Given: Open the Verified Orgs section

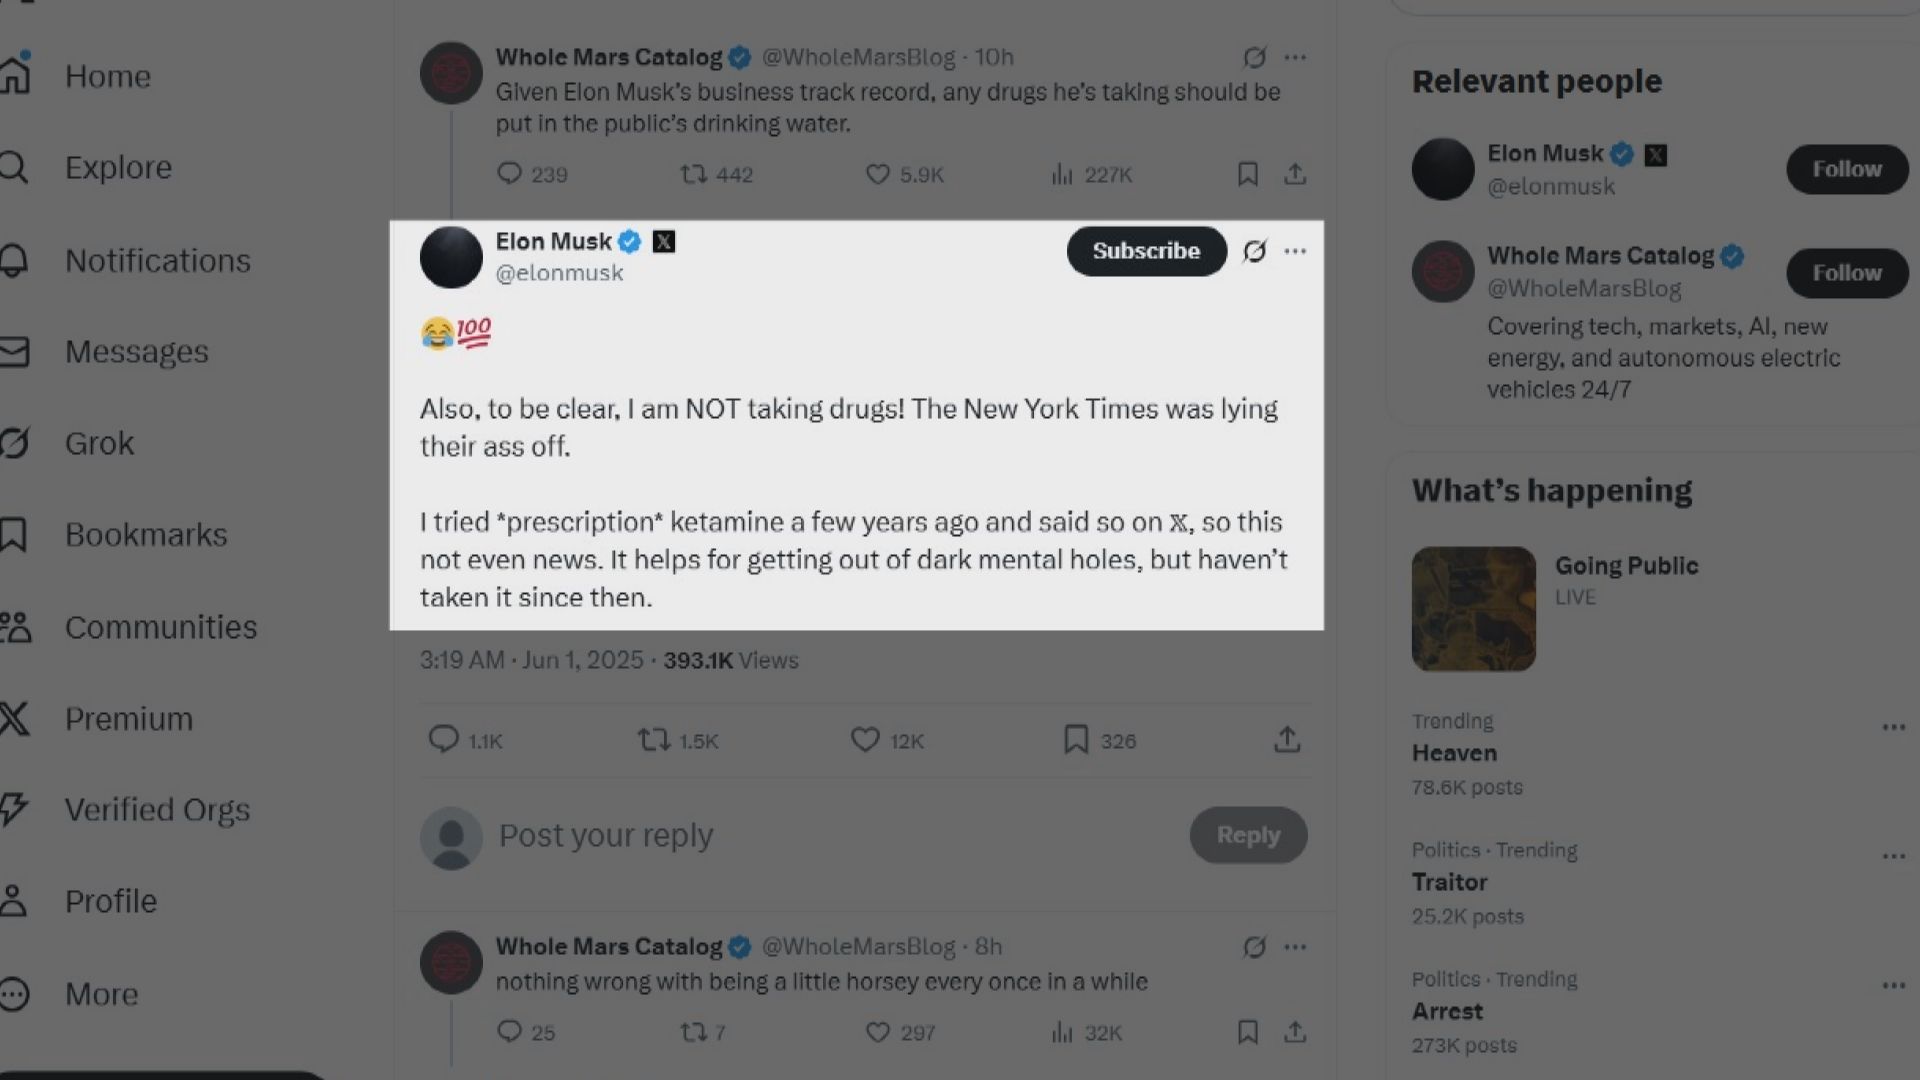Looking at the screenshot, I should [x=157, y=810].
